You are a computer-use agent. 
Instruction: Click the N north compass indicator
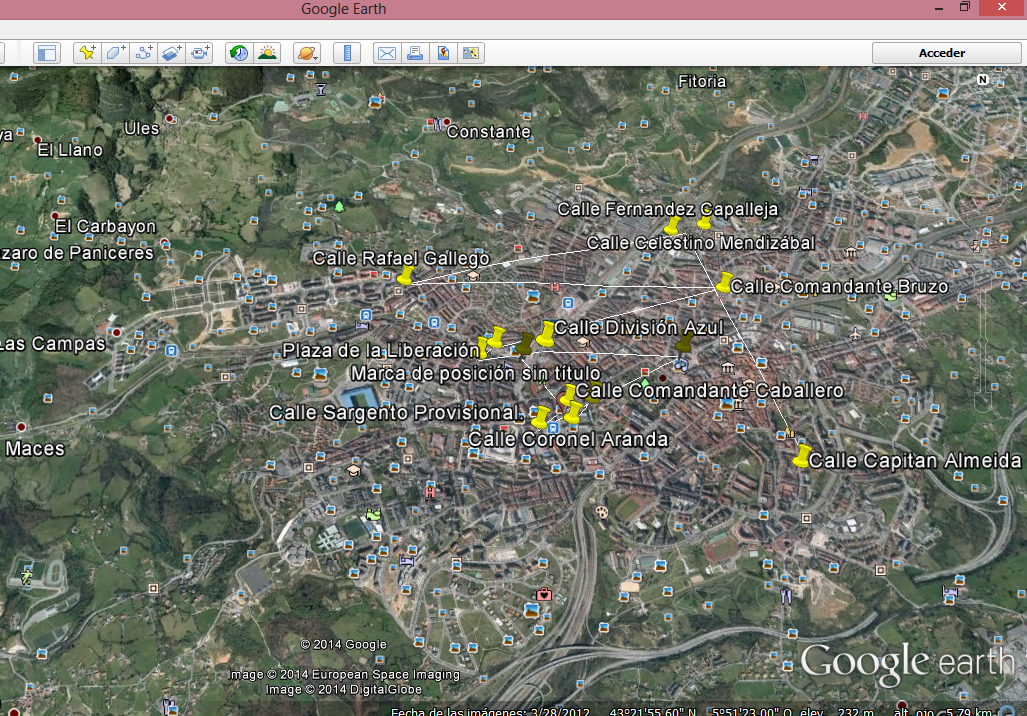(983, 79)
